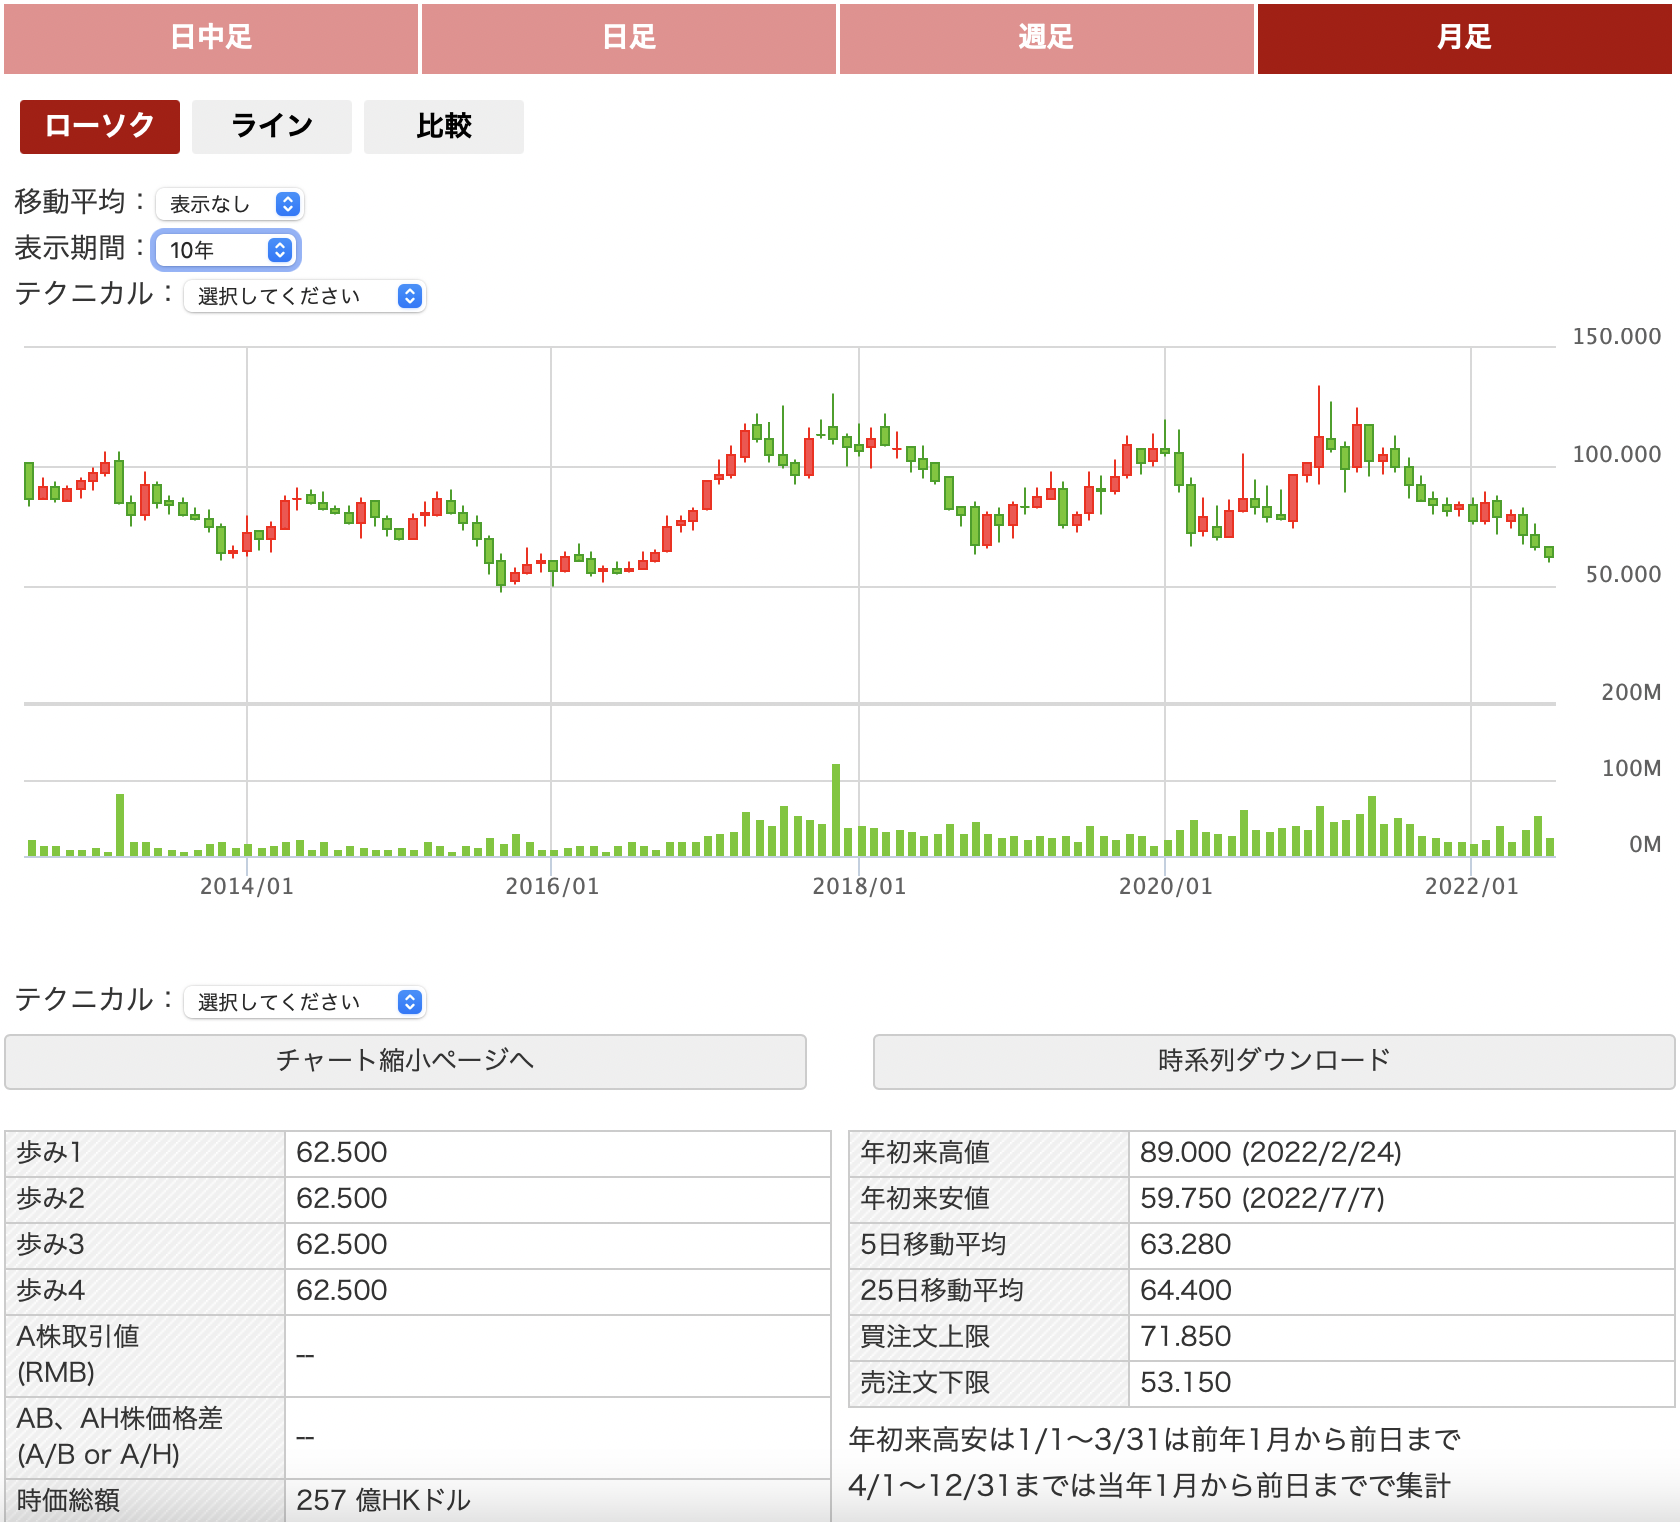Click the value 89.000 (2022/2/24)
Image resolution: width=1680 pixels, height=1522 pixels.
coord(1270,1153)
